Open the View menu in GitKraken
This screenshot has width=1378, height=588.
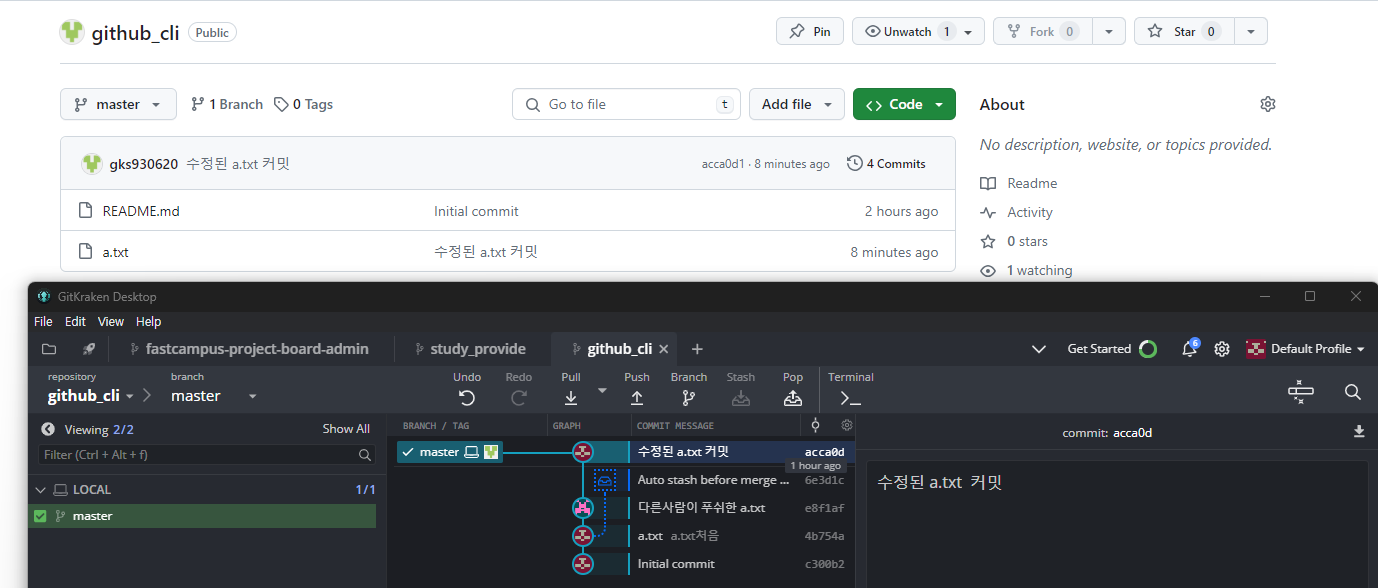coord(111,322)
